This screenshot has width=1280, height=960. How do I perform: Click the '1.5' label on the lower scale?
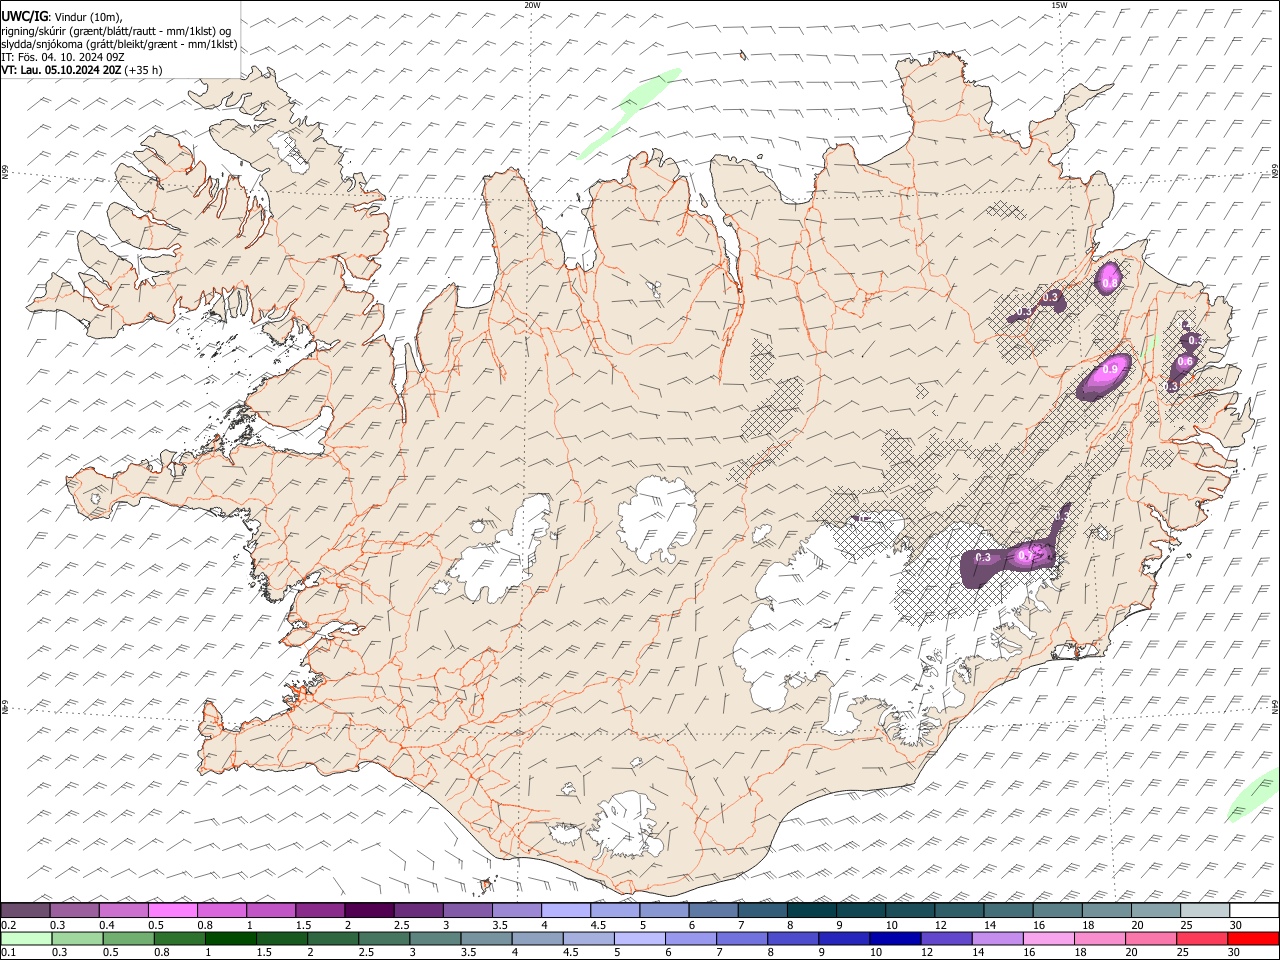[264, 952]
